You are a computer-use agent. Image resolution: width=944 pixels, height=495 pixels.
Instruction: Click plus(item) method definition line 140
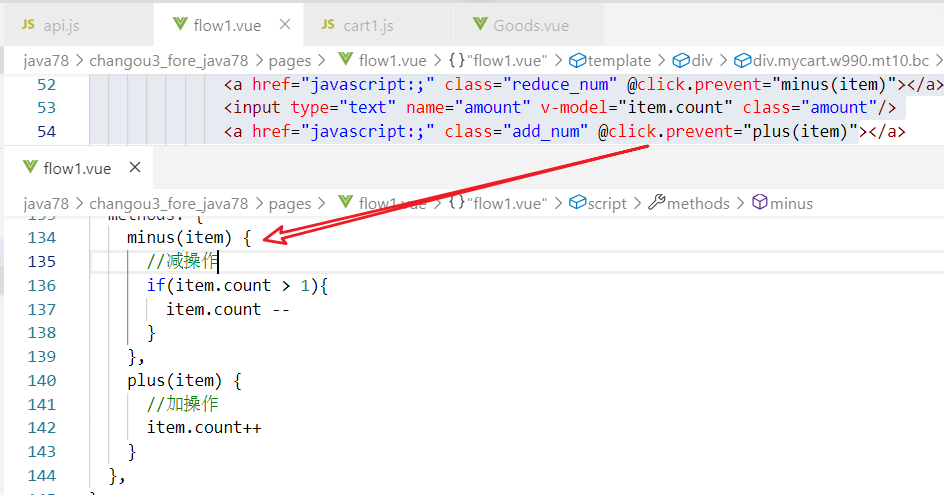[184, 381]
